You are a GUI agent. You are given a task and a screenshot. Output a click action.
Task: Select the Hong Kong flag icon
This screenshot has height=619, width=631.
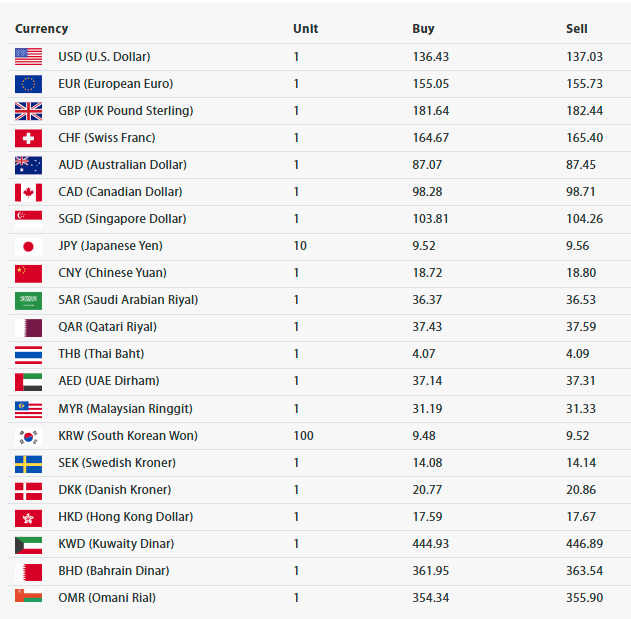(x=28, y=518)
